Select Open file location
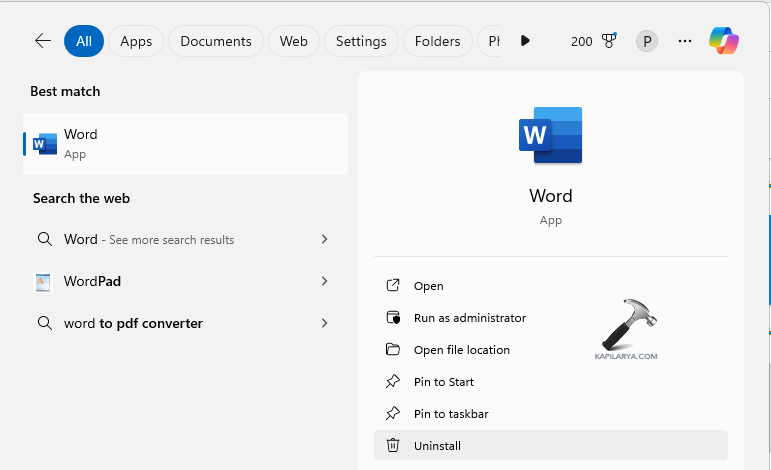 click(461, 350)
